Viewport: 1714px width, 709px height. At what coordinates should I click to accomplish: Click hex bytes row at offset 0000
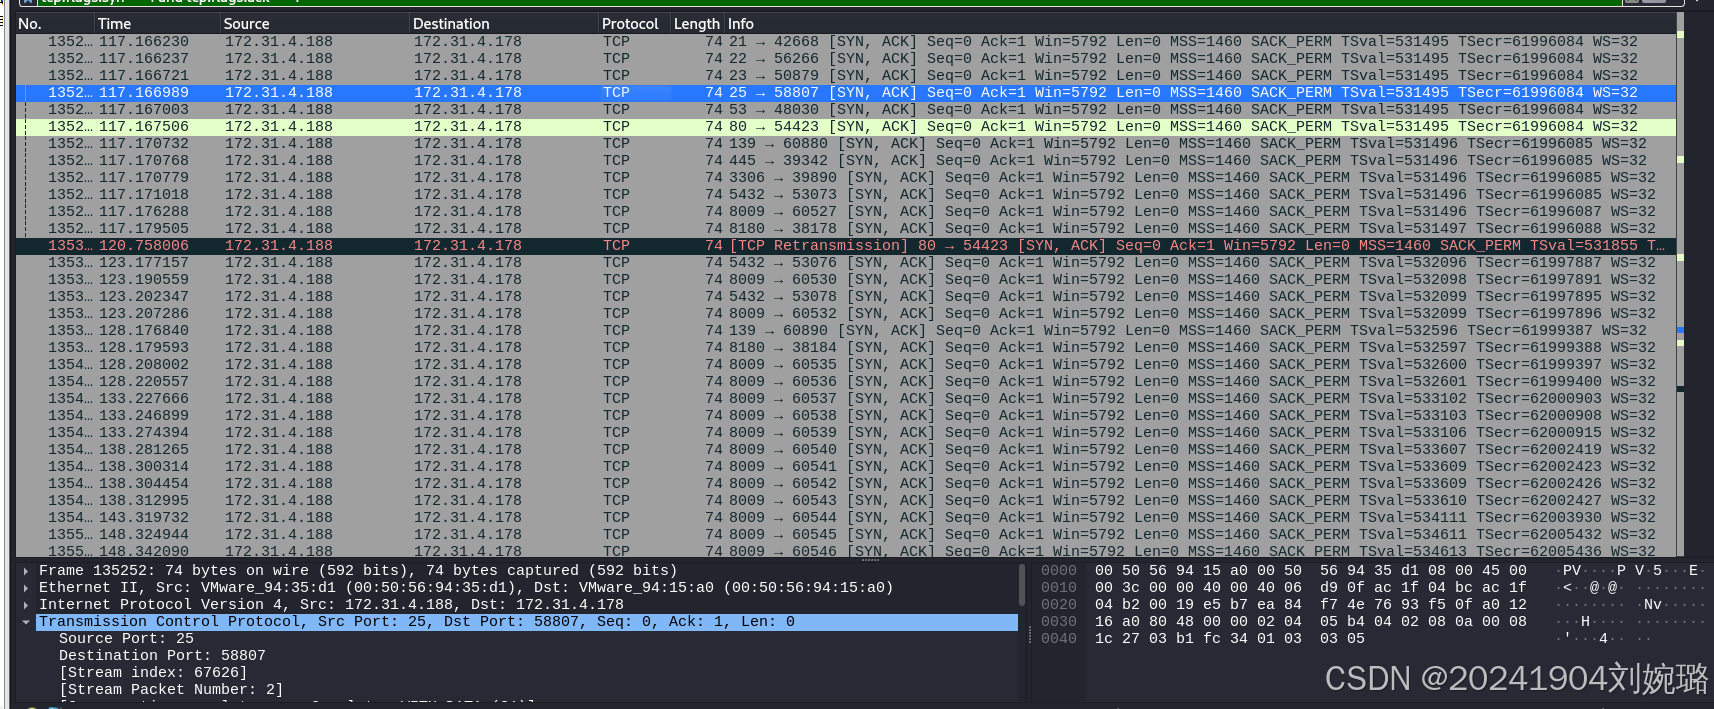tap(1310, 571)
